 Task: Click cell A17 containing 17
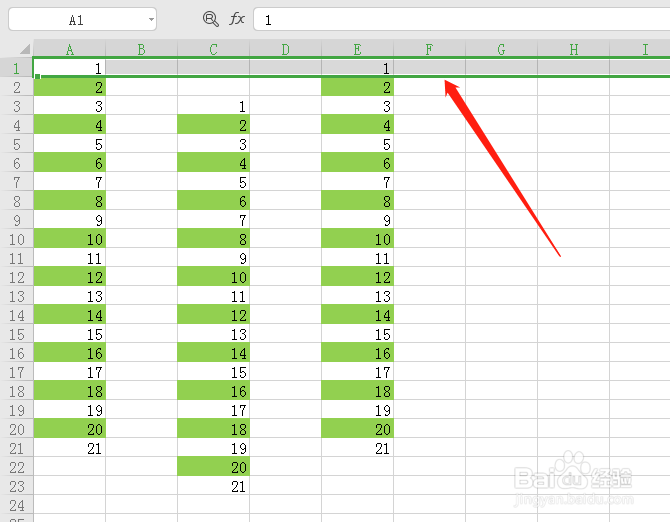pyautogui.click(x=70, y=372)
